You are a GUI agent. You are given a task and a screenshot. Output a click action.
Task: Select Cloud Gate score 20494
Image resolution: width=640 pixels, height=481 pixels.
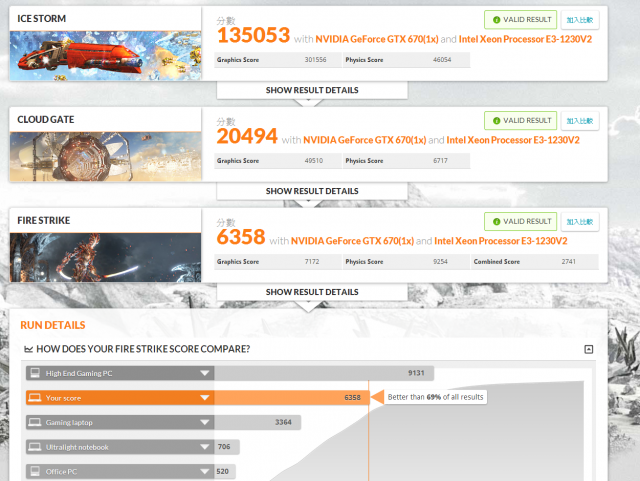point(247,136)
